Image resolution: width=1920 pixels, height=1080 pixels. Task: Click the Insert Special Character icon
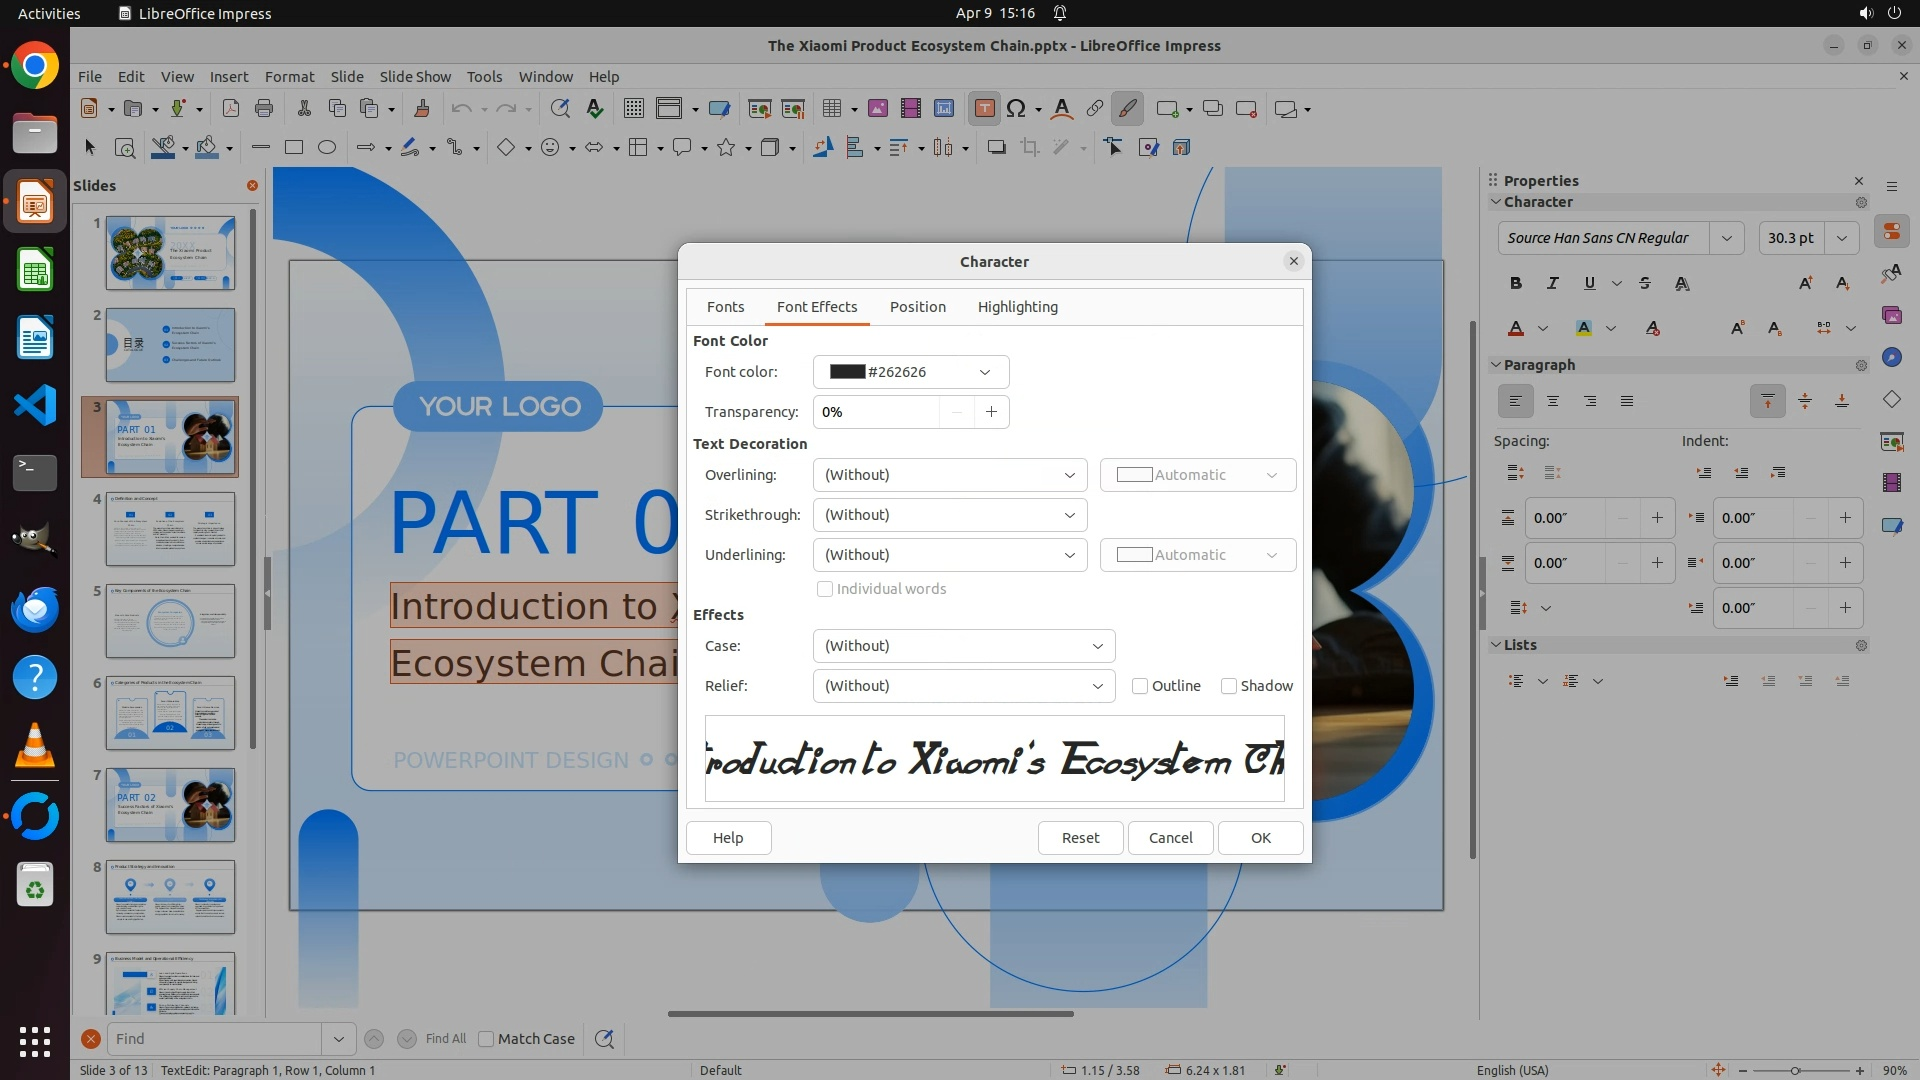click(x=1016, y=109)
